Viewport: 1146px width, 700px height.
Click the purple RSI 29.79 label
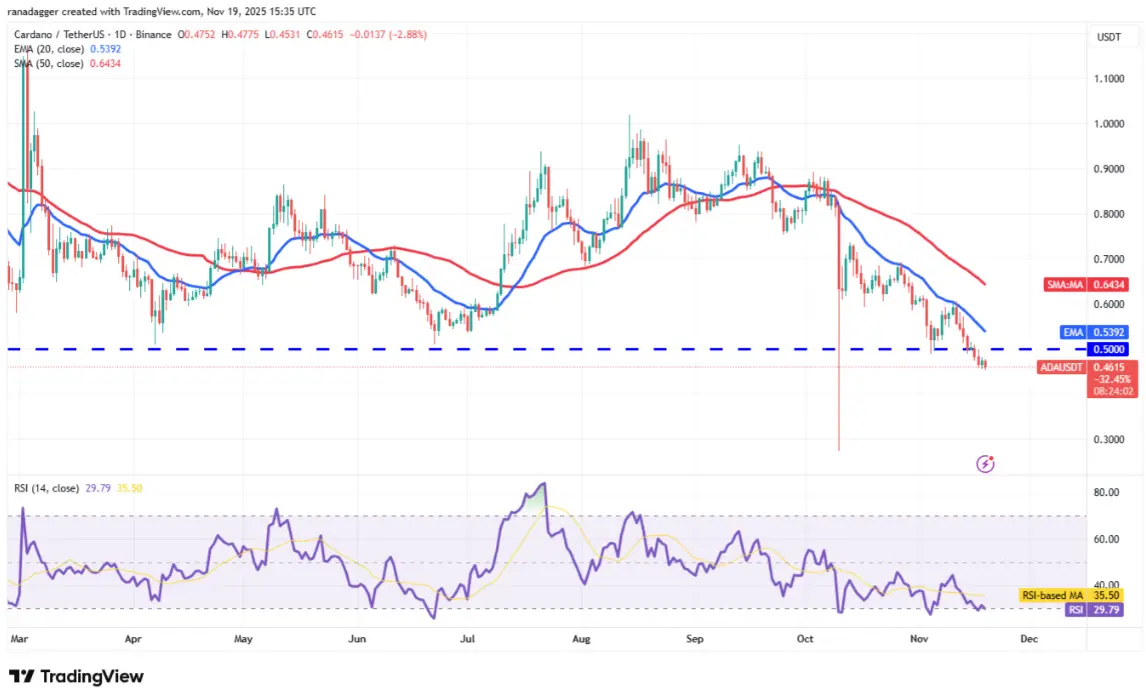[x=1095, y=609]
